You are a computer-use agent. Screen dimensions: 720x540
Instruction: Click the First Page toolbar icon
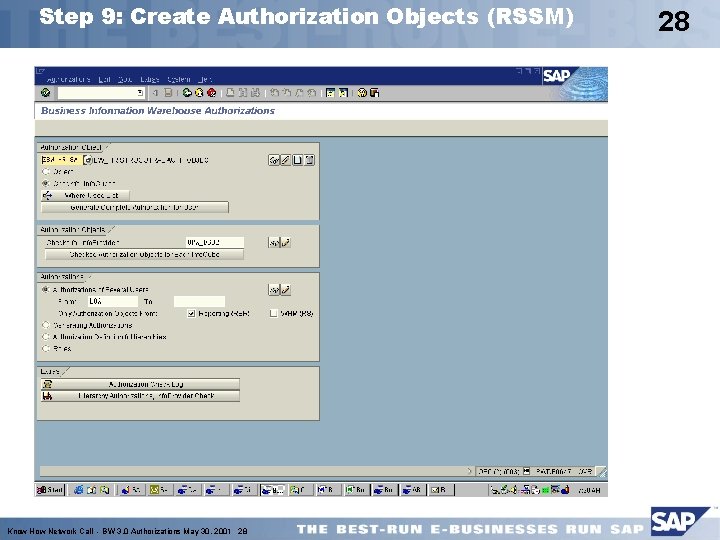[x=274, y=93]
